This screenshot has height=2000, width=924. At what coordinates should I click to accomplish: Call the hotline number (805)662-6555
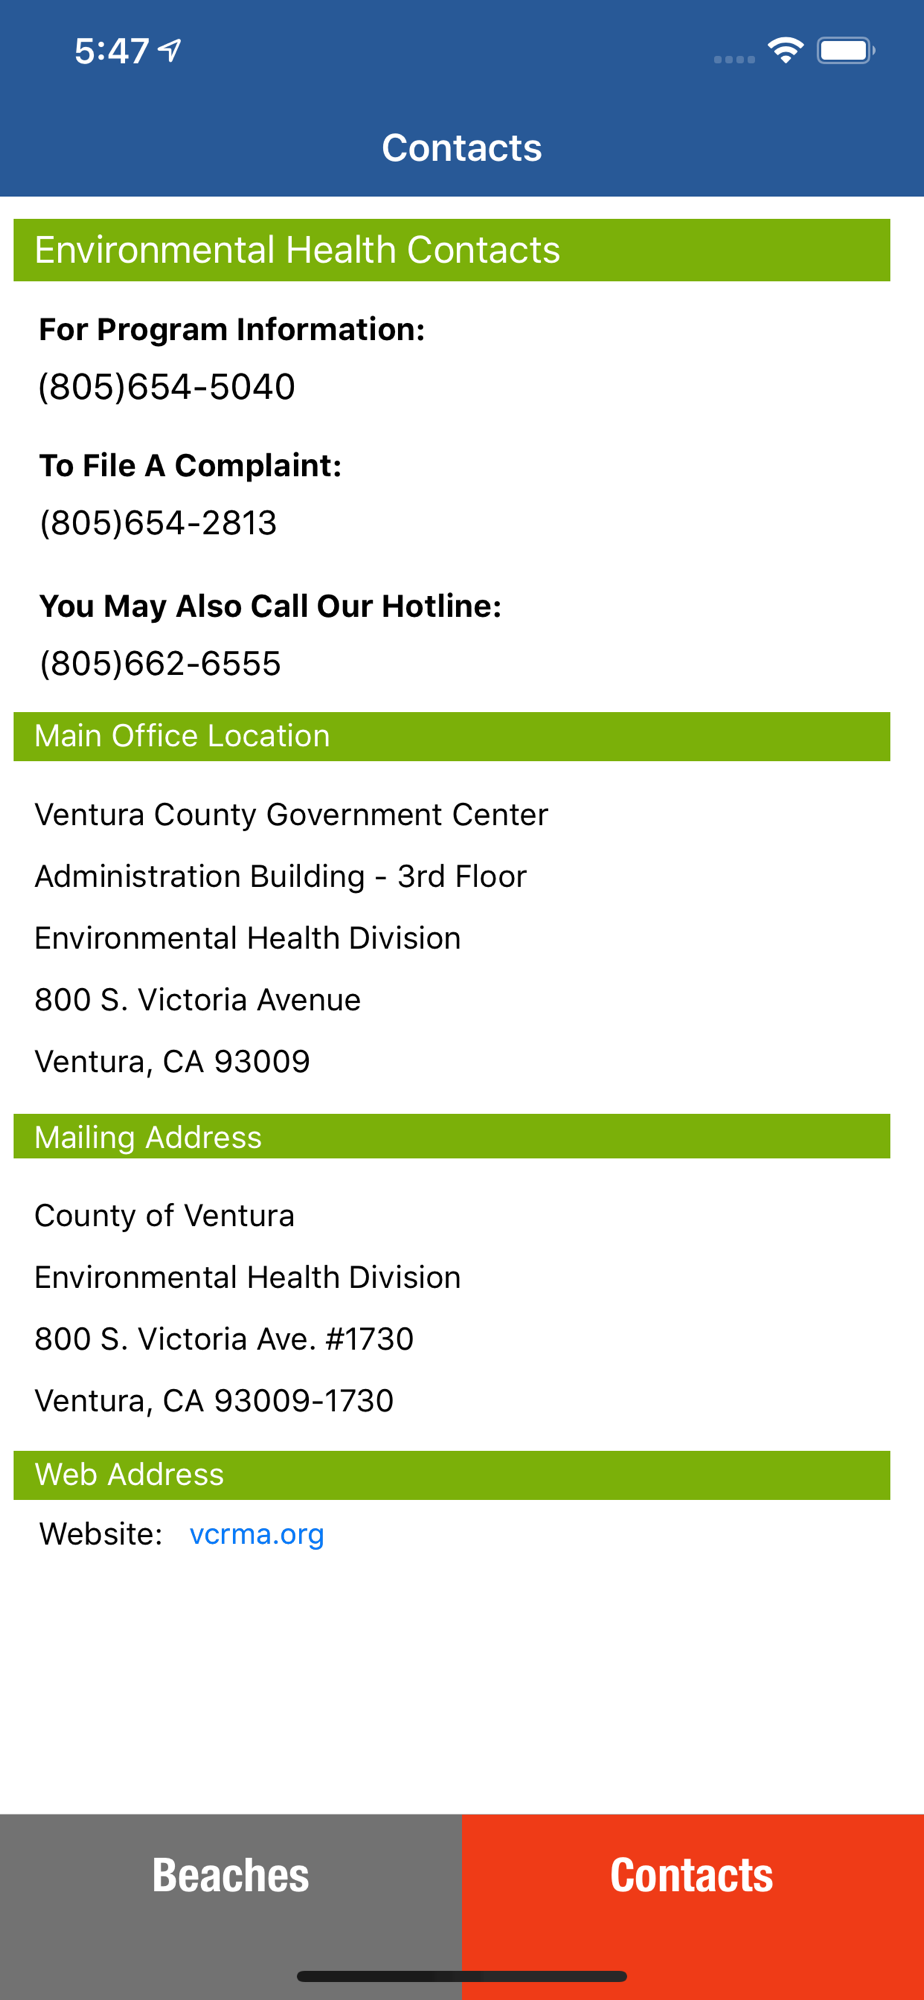click(160, 663)
